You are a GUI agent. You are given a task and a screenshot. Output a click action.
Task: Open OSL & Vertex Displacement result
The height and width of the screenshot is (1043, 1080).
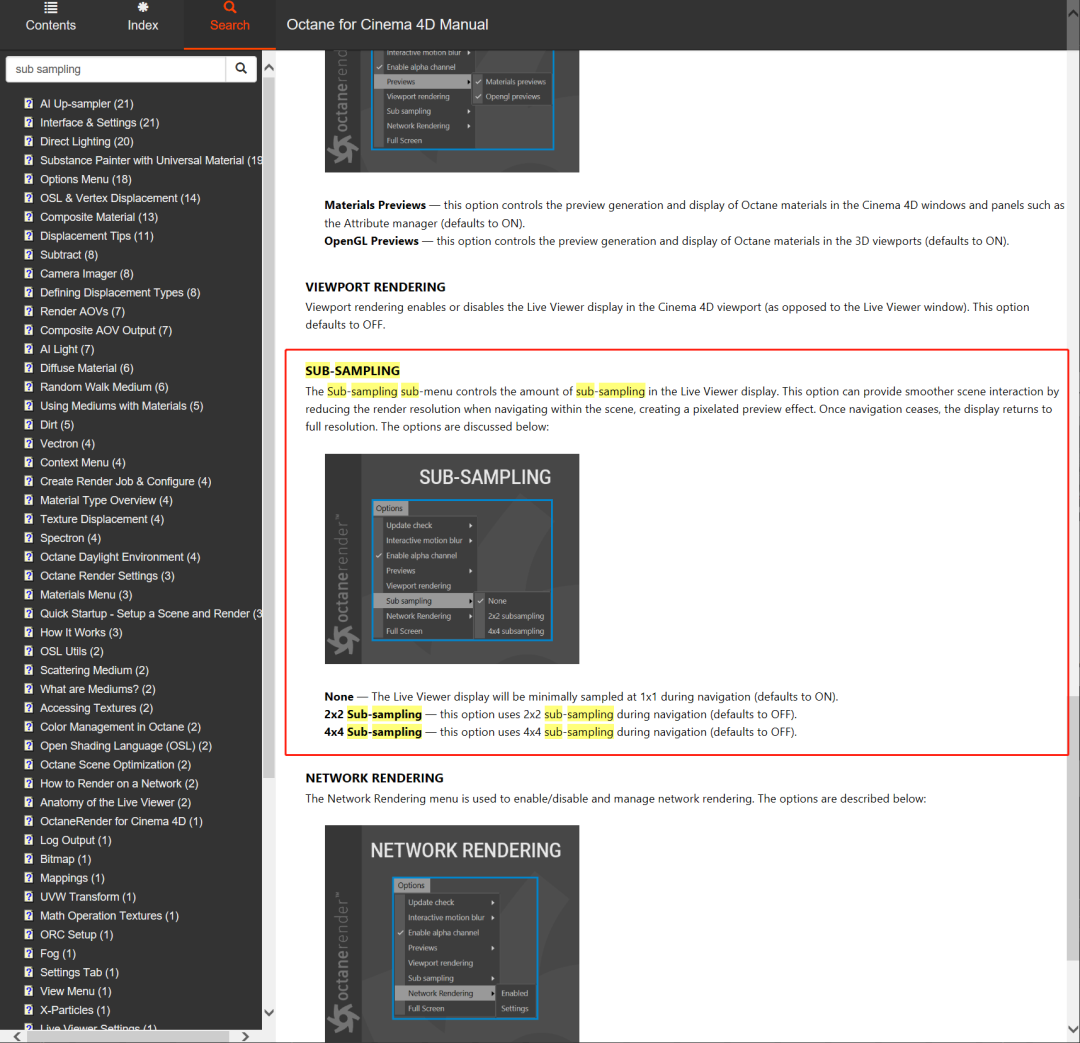click(120, 198)
